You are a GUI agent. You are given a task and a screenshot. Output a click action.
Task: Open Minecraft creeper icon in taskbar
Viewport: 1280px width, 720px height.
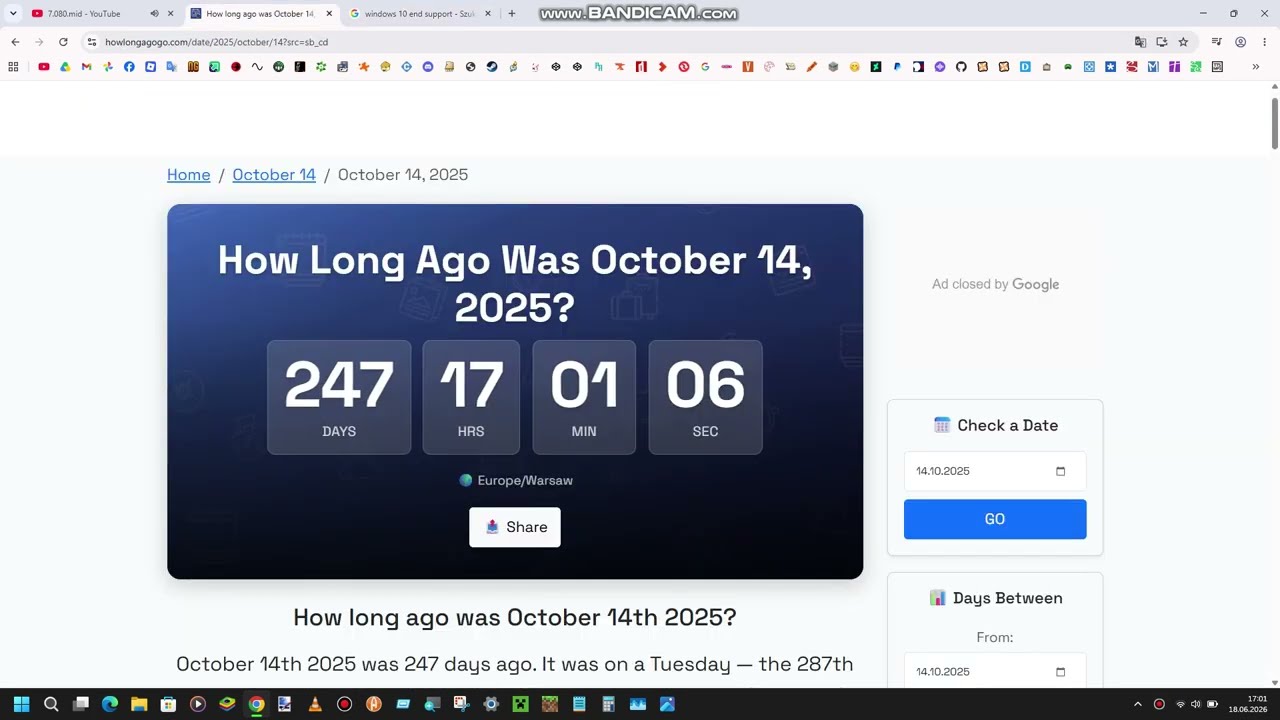(x=521, y=704)
